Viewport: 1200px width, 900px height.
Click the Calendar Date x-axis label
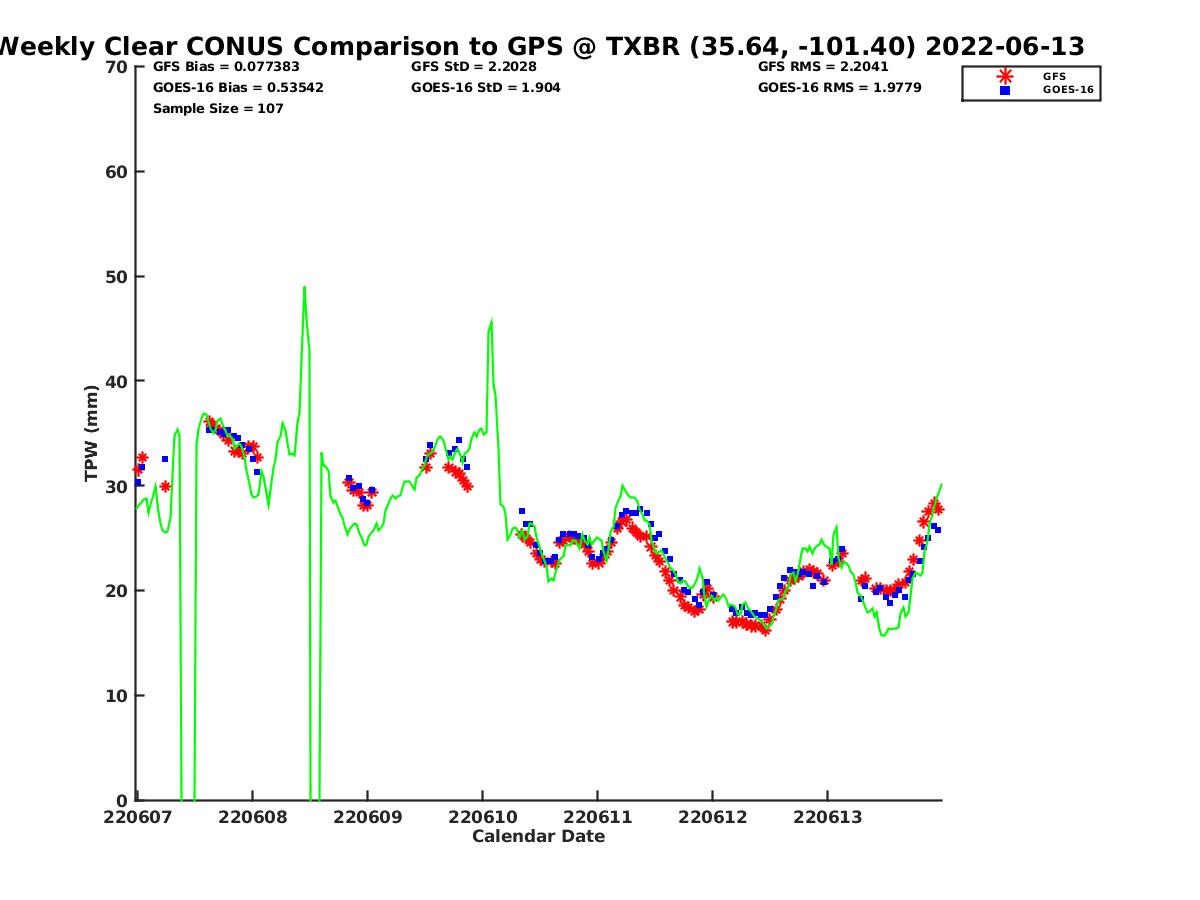(x=539, y=836)
